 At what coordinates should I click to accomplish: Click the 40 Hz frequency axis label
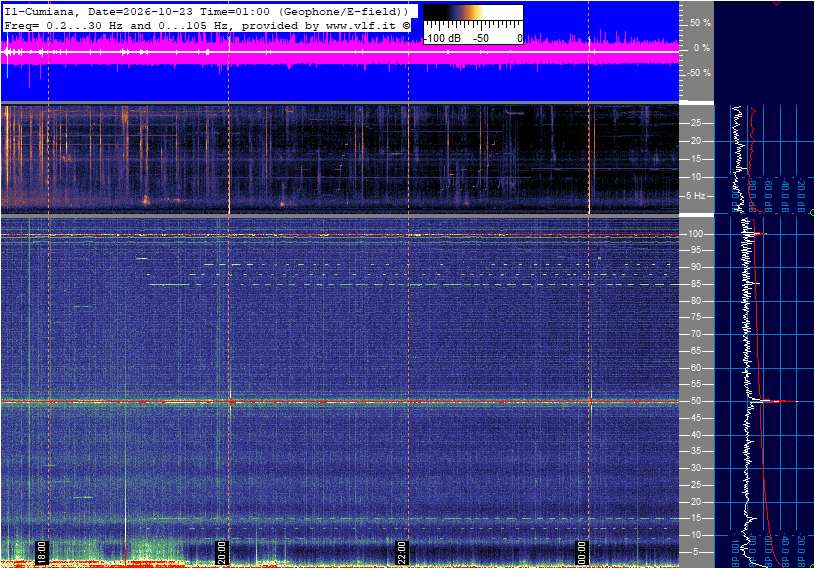click(x=695, y=435)
